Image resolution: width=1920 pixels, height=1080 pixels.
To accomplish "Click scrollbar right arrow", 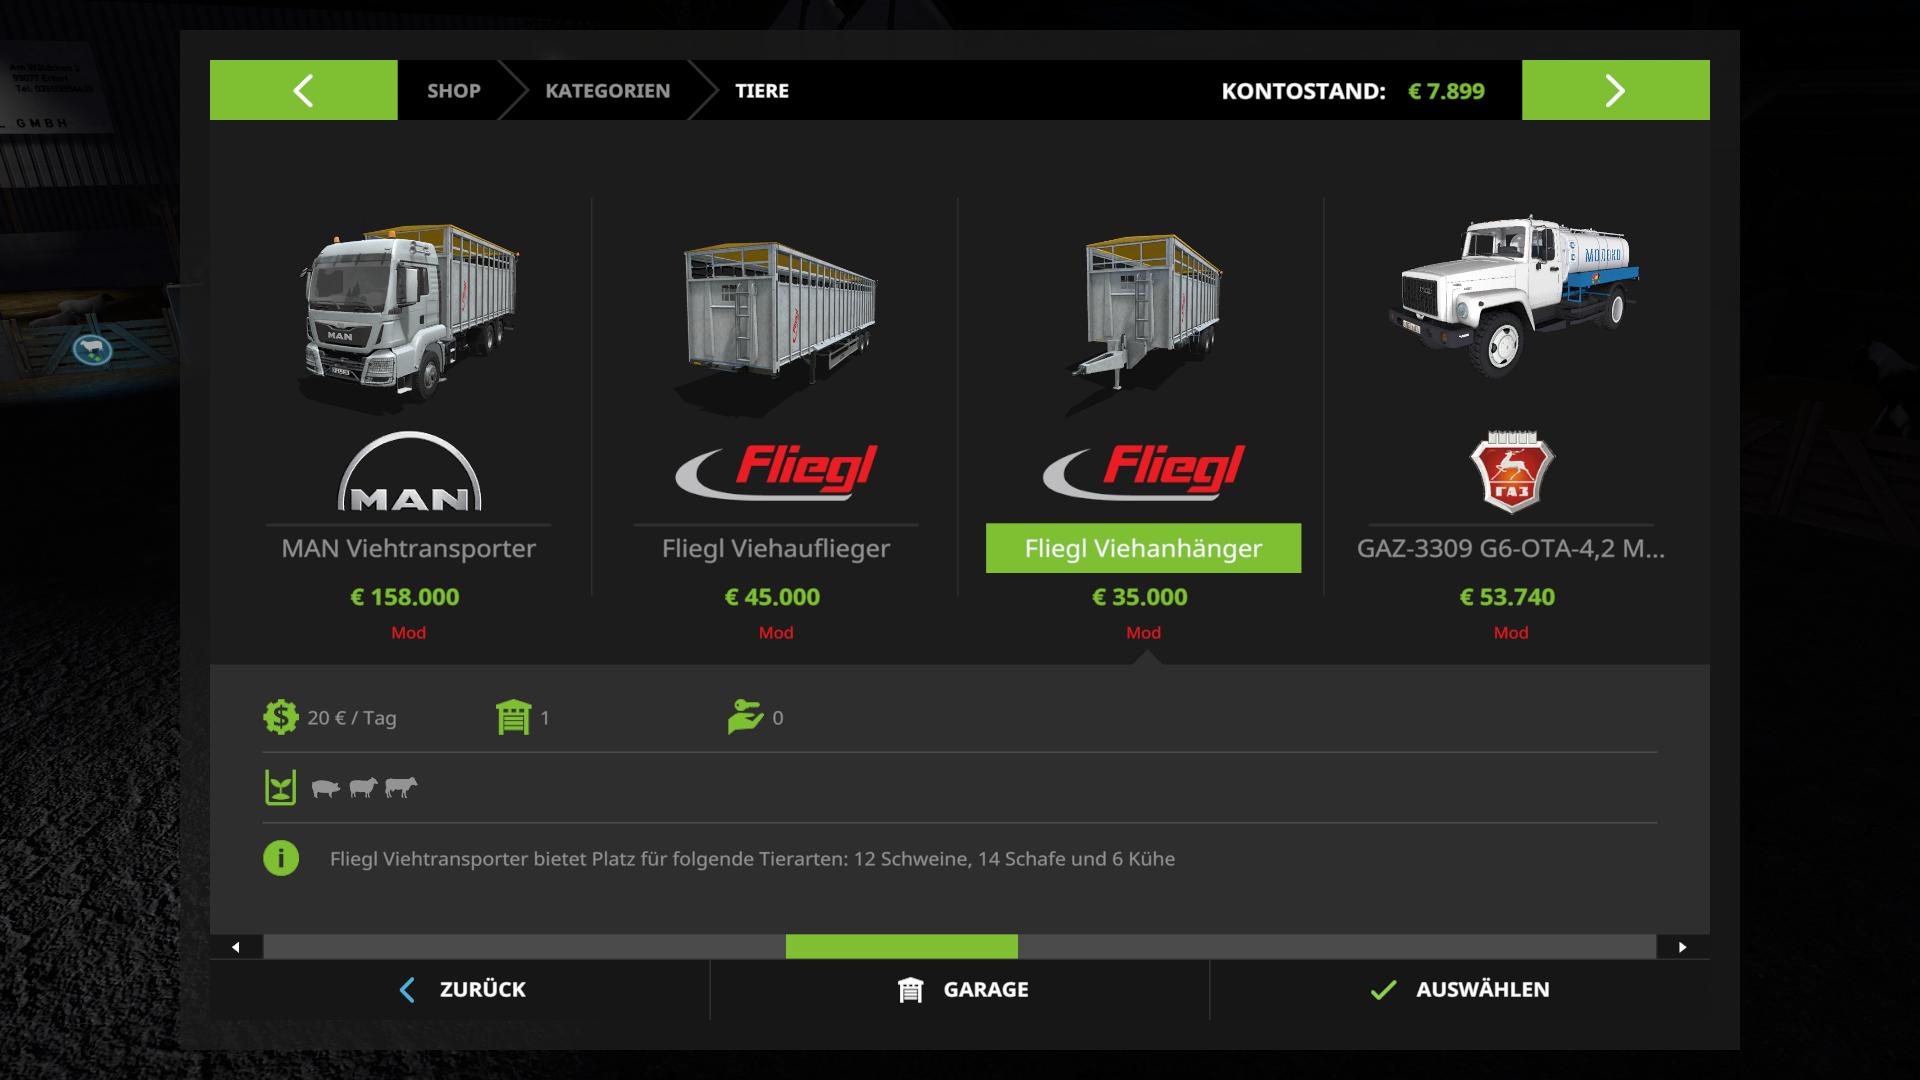I will [x=1682, y=947].
